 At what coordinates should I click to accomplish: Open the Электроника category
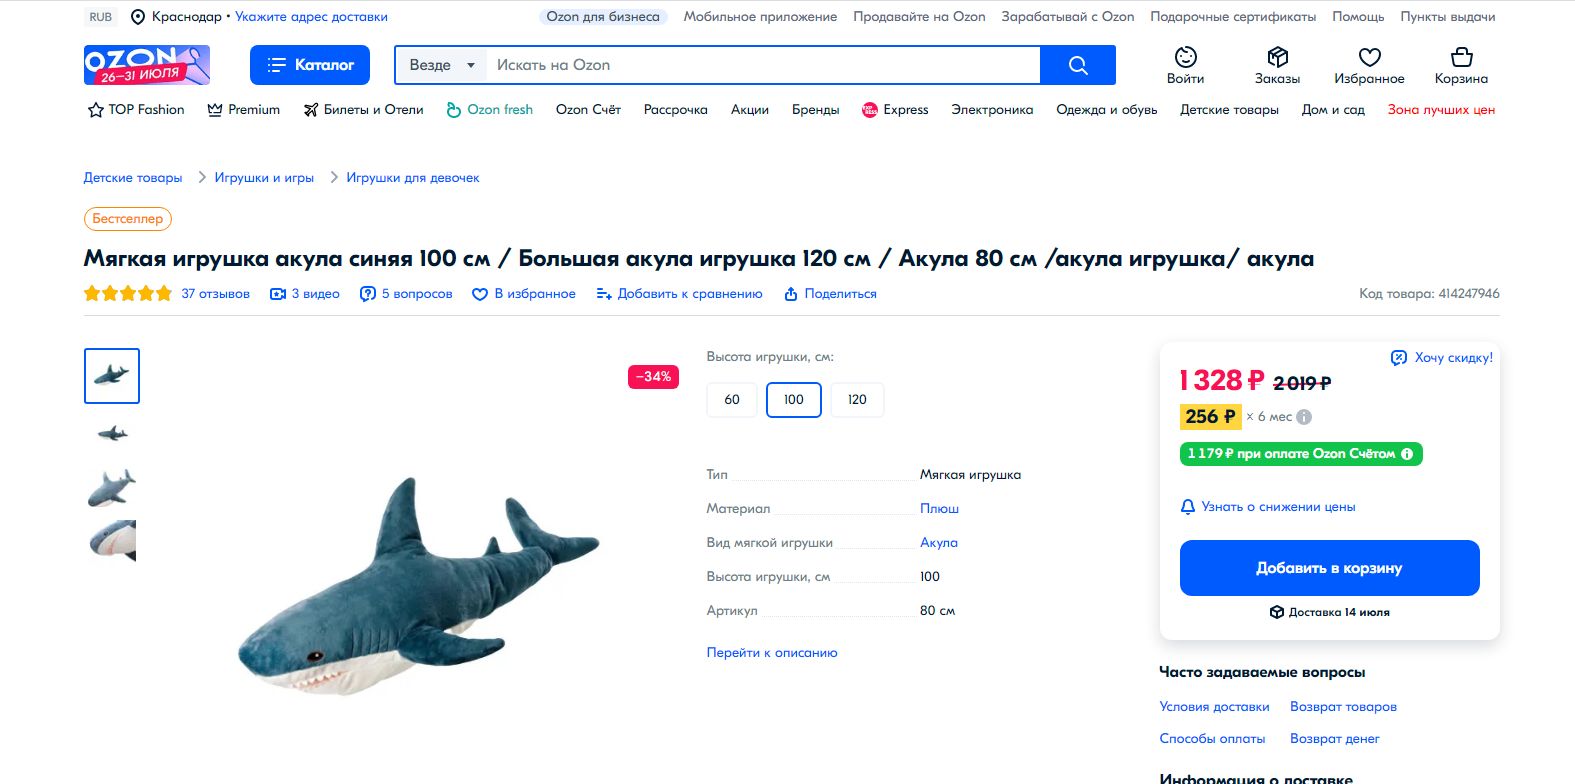click(x=992, y=110)
